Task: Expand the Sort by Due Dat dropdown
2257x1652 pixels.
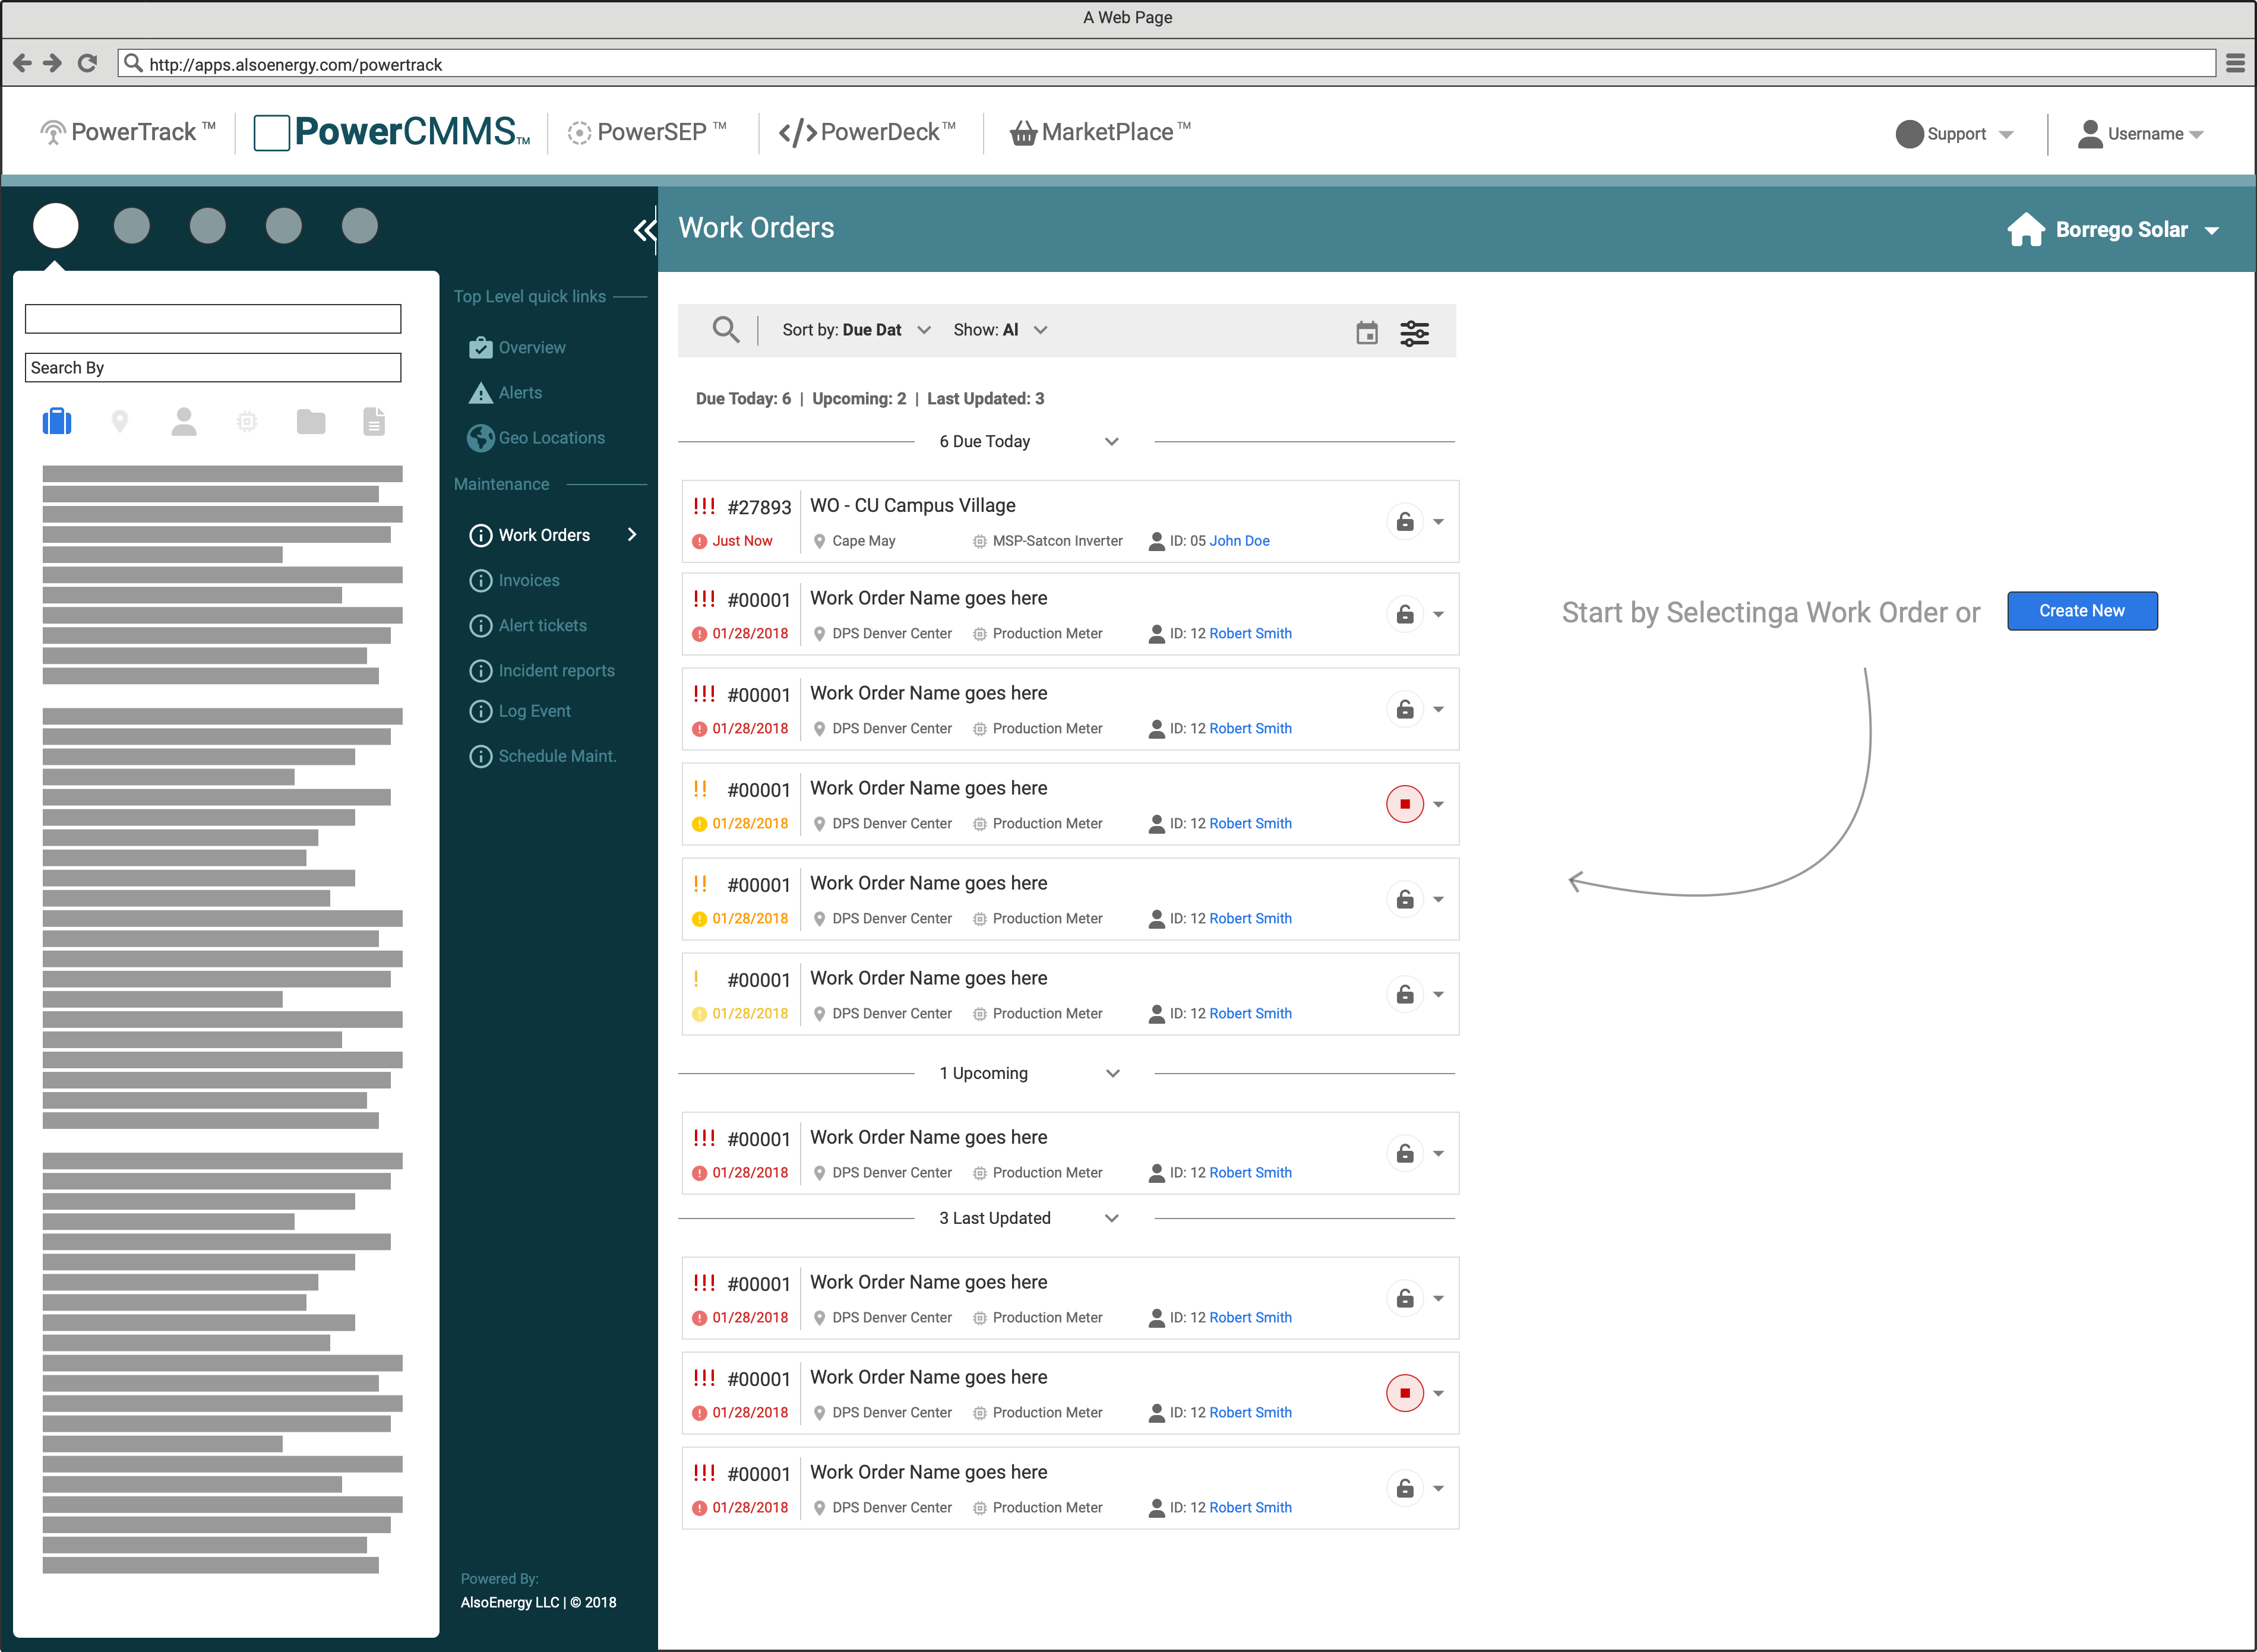Action: tap(923, 329)
